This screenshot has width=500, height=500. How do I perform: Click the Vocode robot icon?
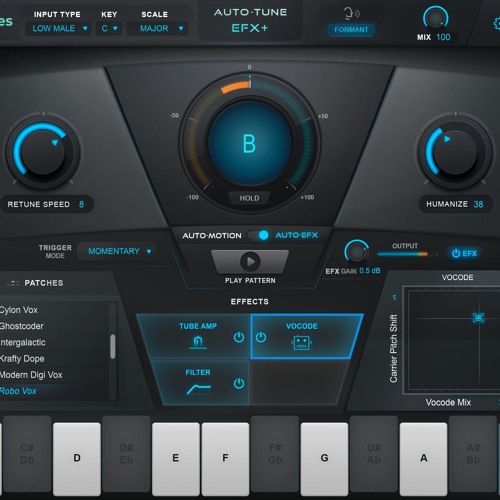point(301,342)
